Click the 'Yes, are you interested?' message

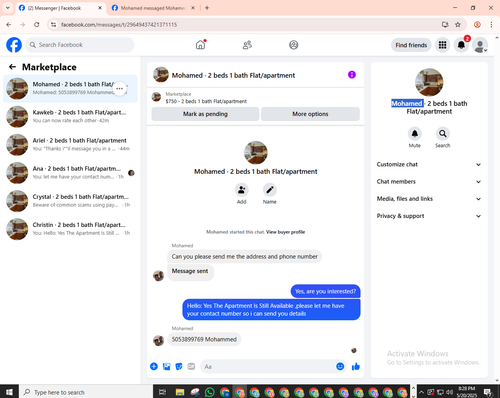(x=325, y=291)
